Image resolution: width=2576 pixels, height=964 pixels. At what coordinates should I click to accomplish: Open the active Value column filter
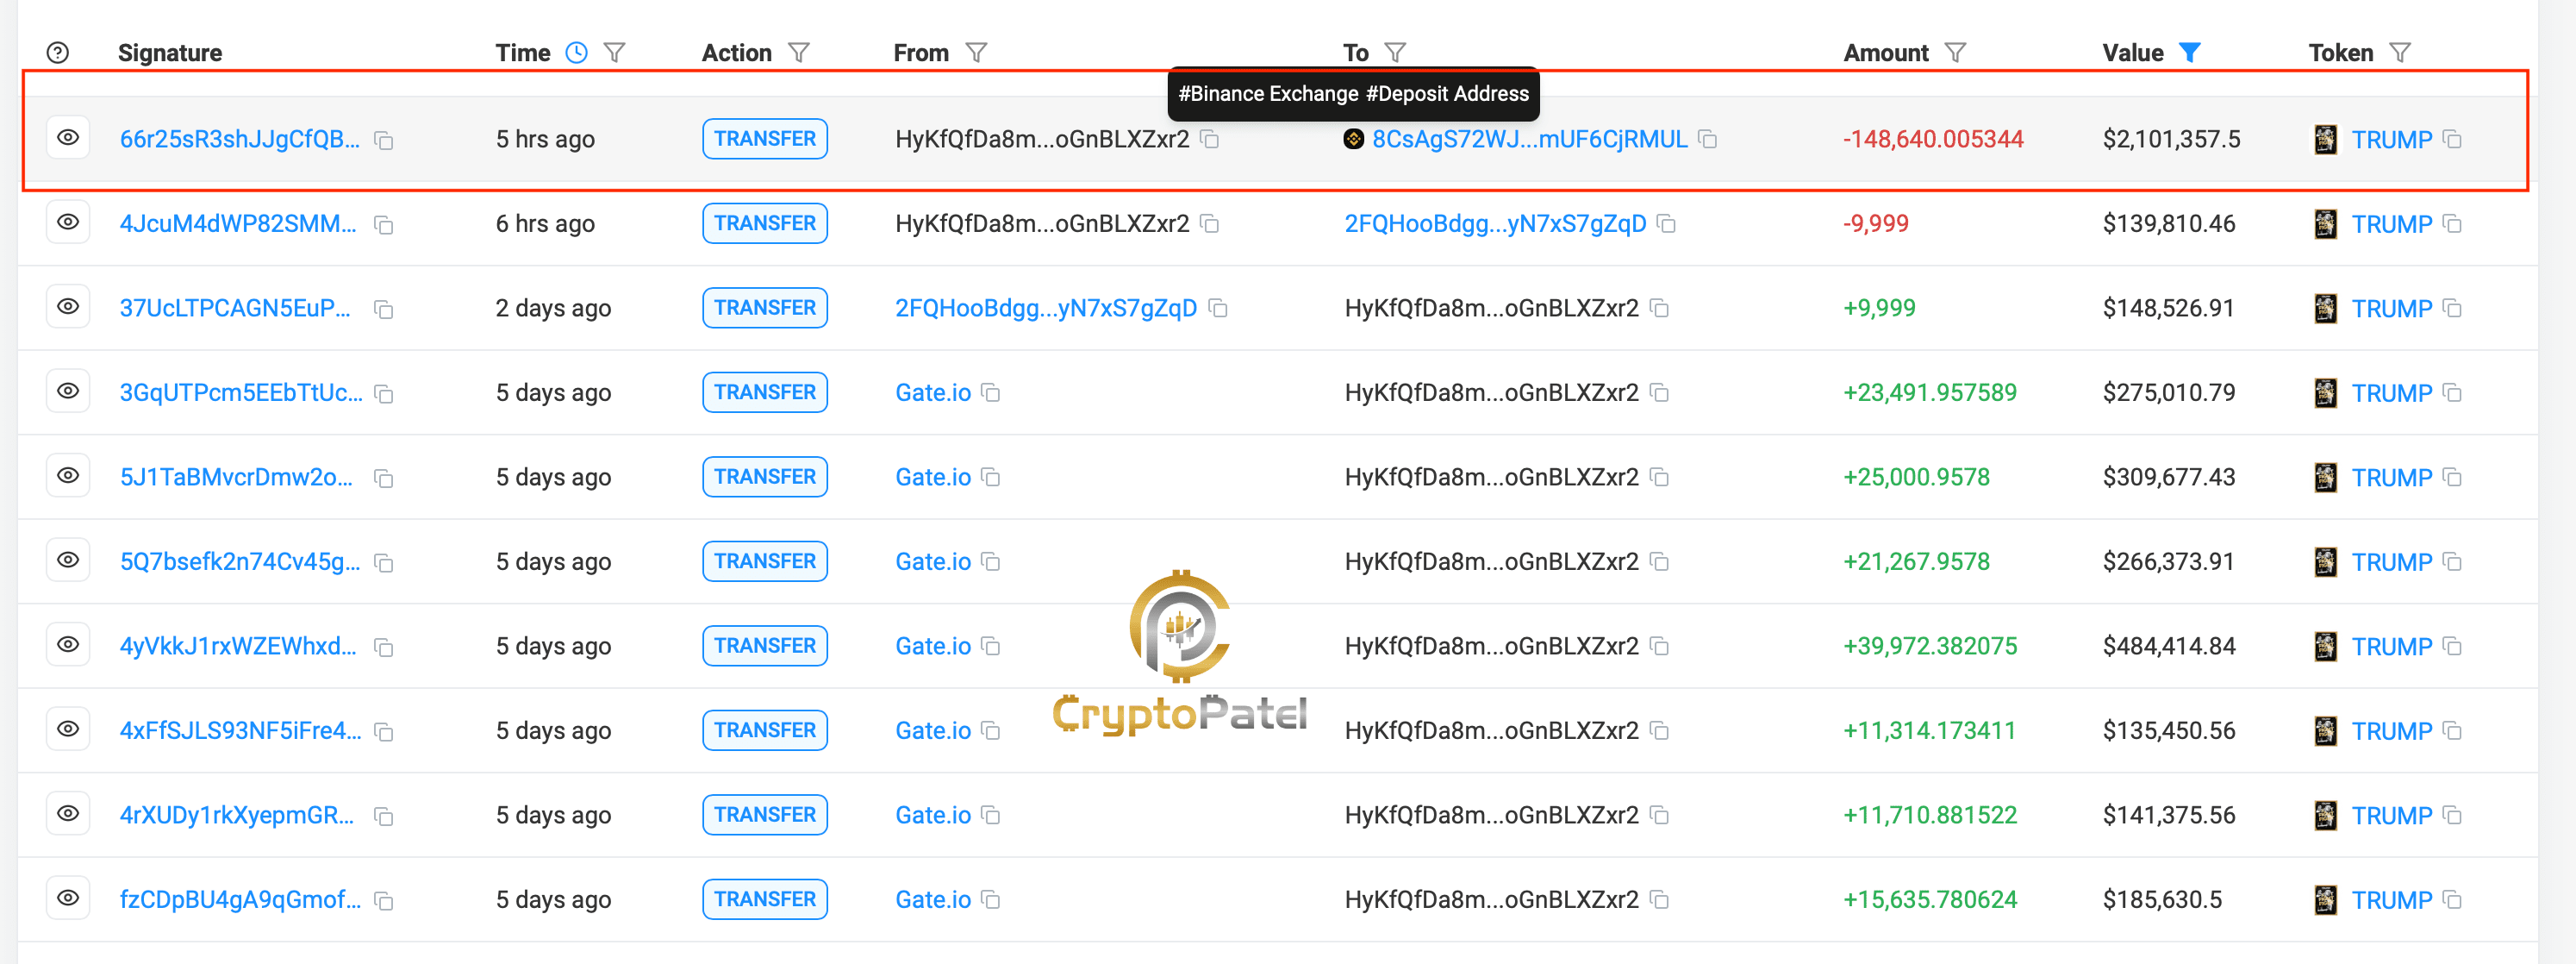[x=2190, y=53]
